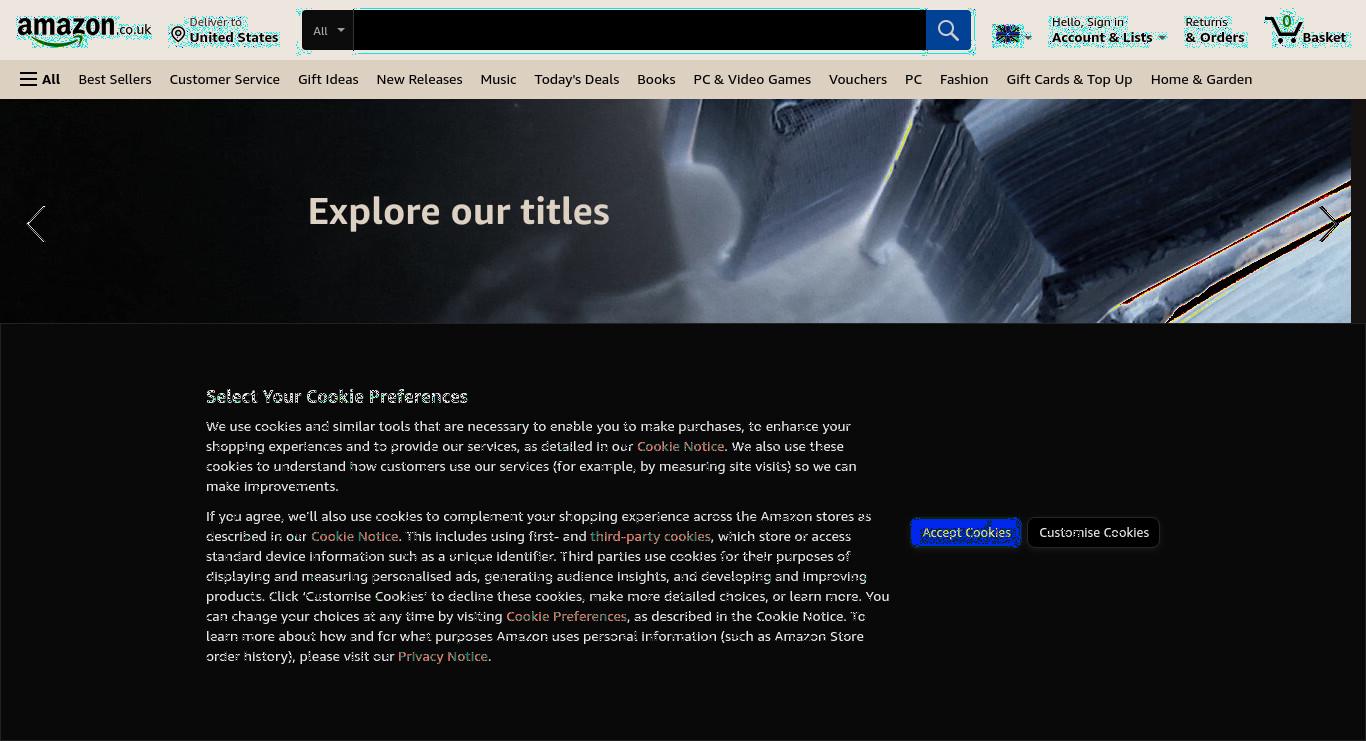
Task: Open Fashion menu item
Action: click(964, 79)
